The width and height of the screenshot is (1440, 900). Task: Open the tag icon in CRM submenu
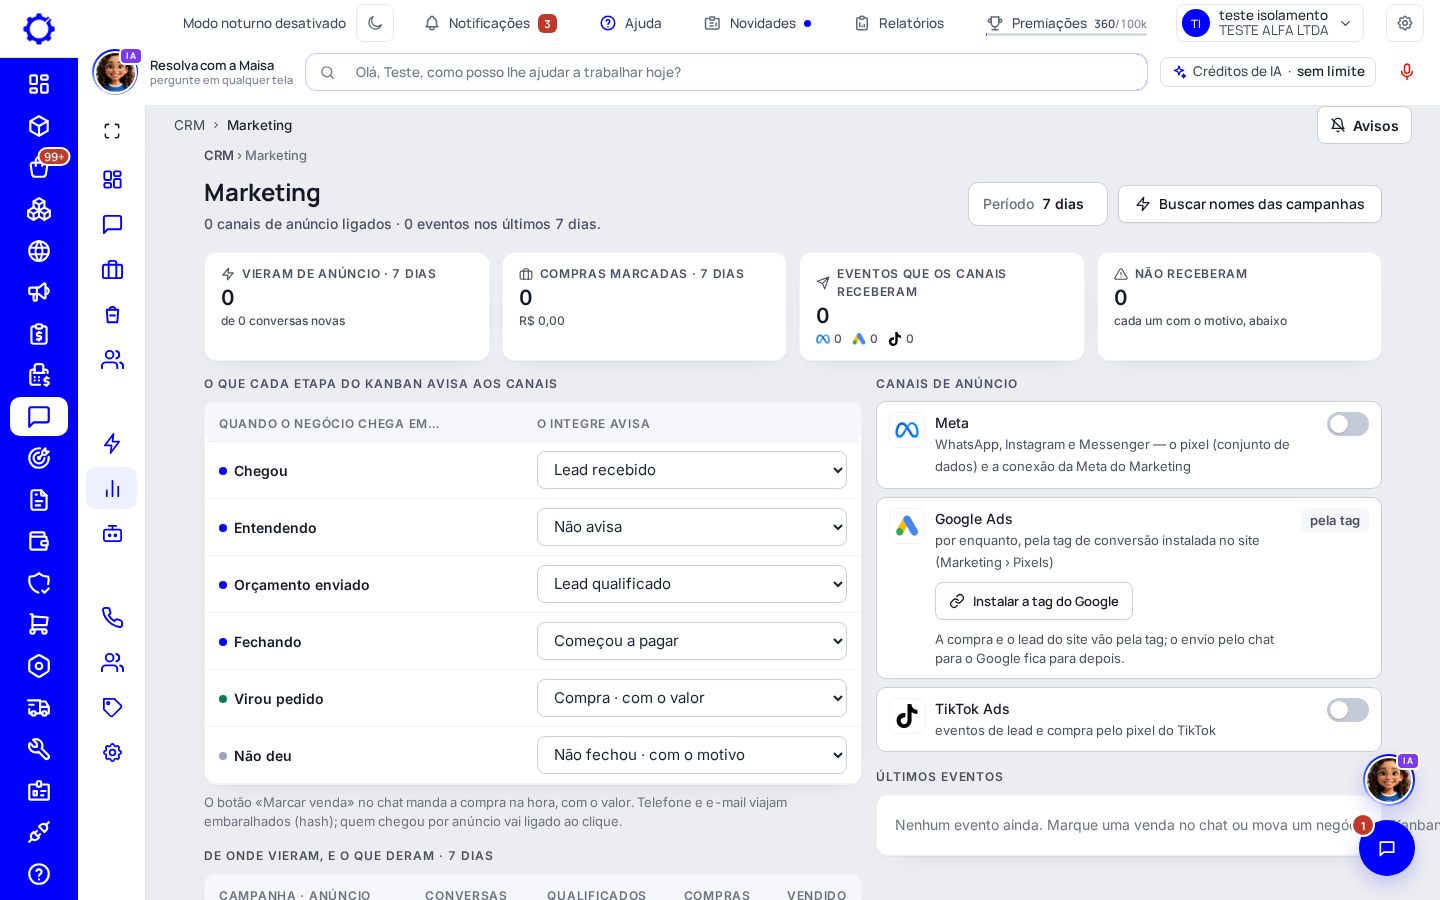[112, 707]
